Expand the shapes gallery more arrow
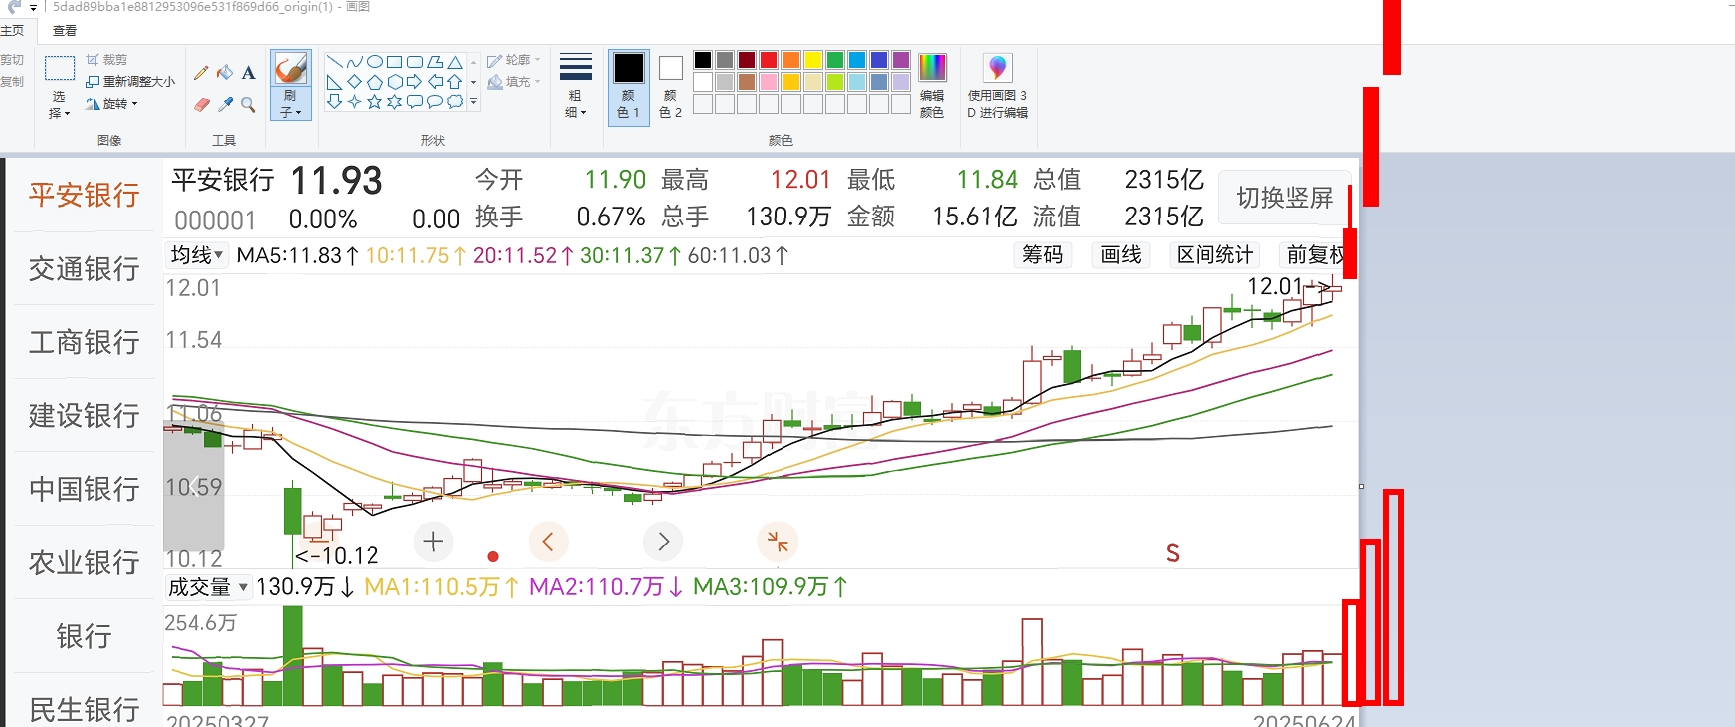Image resolution: width=1735 pixels, height=727 pixels. tap(474, 102)
